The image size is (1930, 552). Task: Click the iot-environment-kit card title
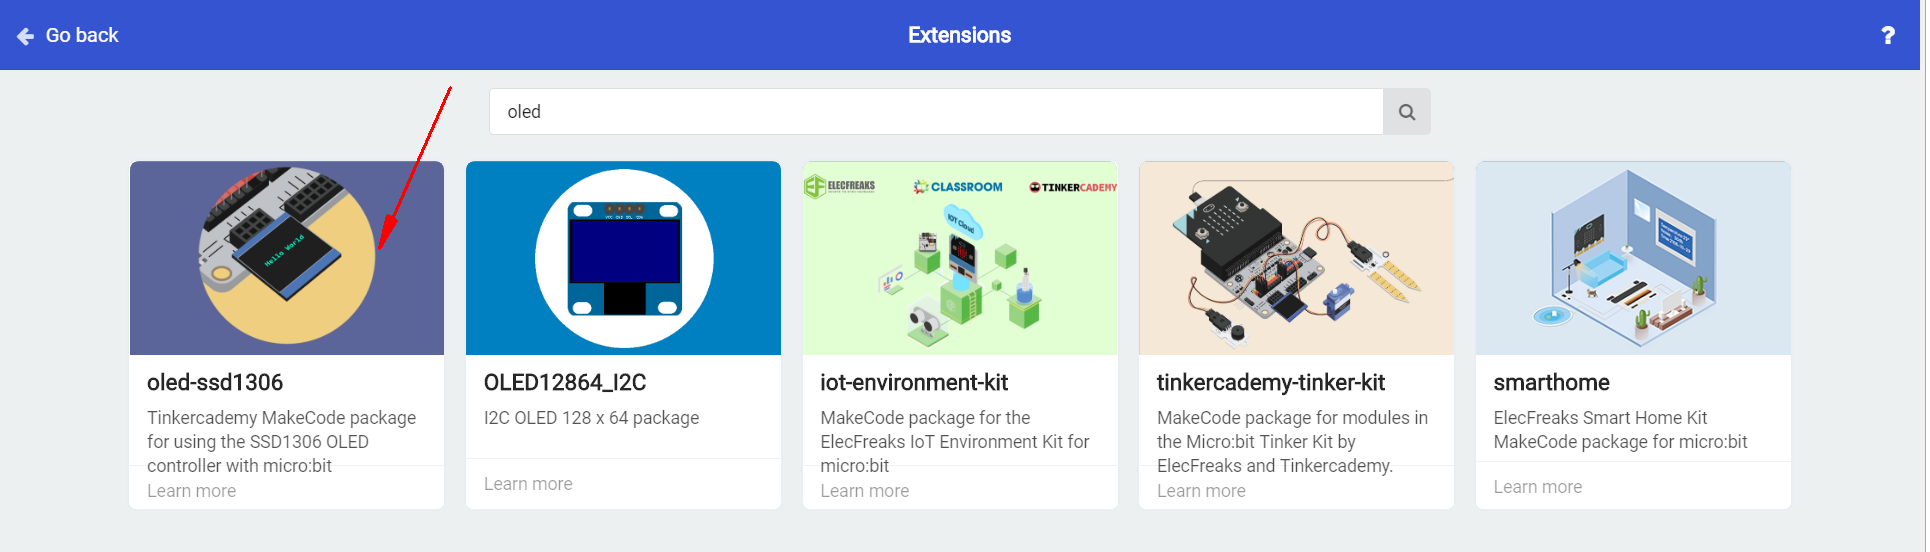click(x=914, y=383)
